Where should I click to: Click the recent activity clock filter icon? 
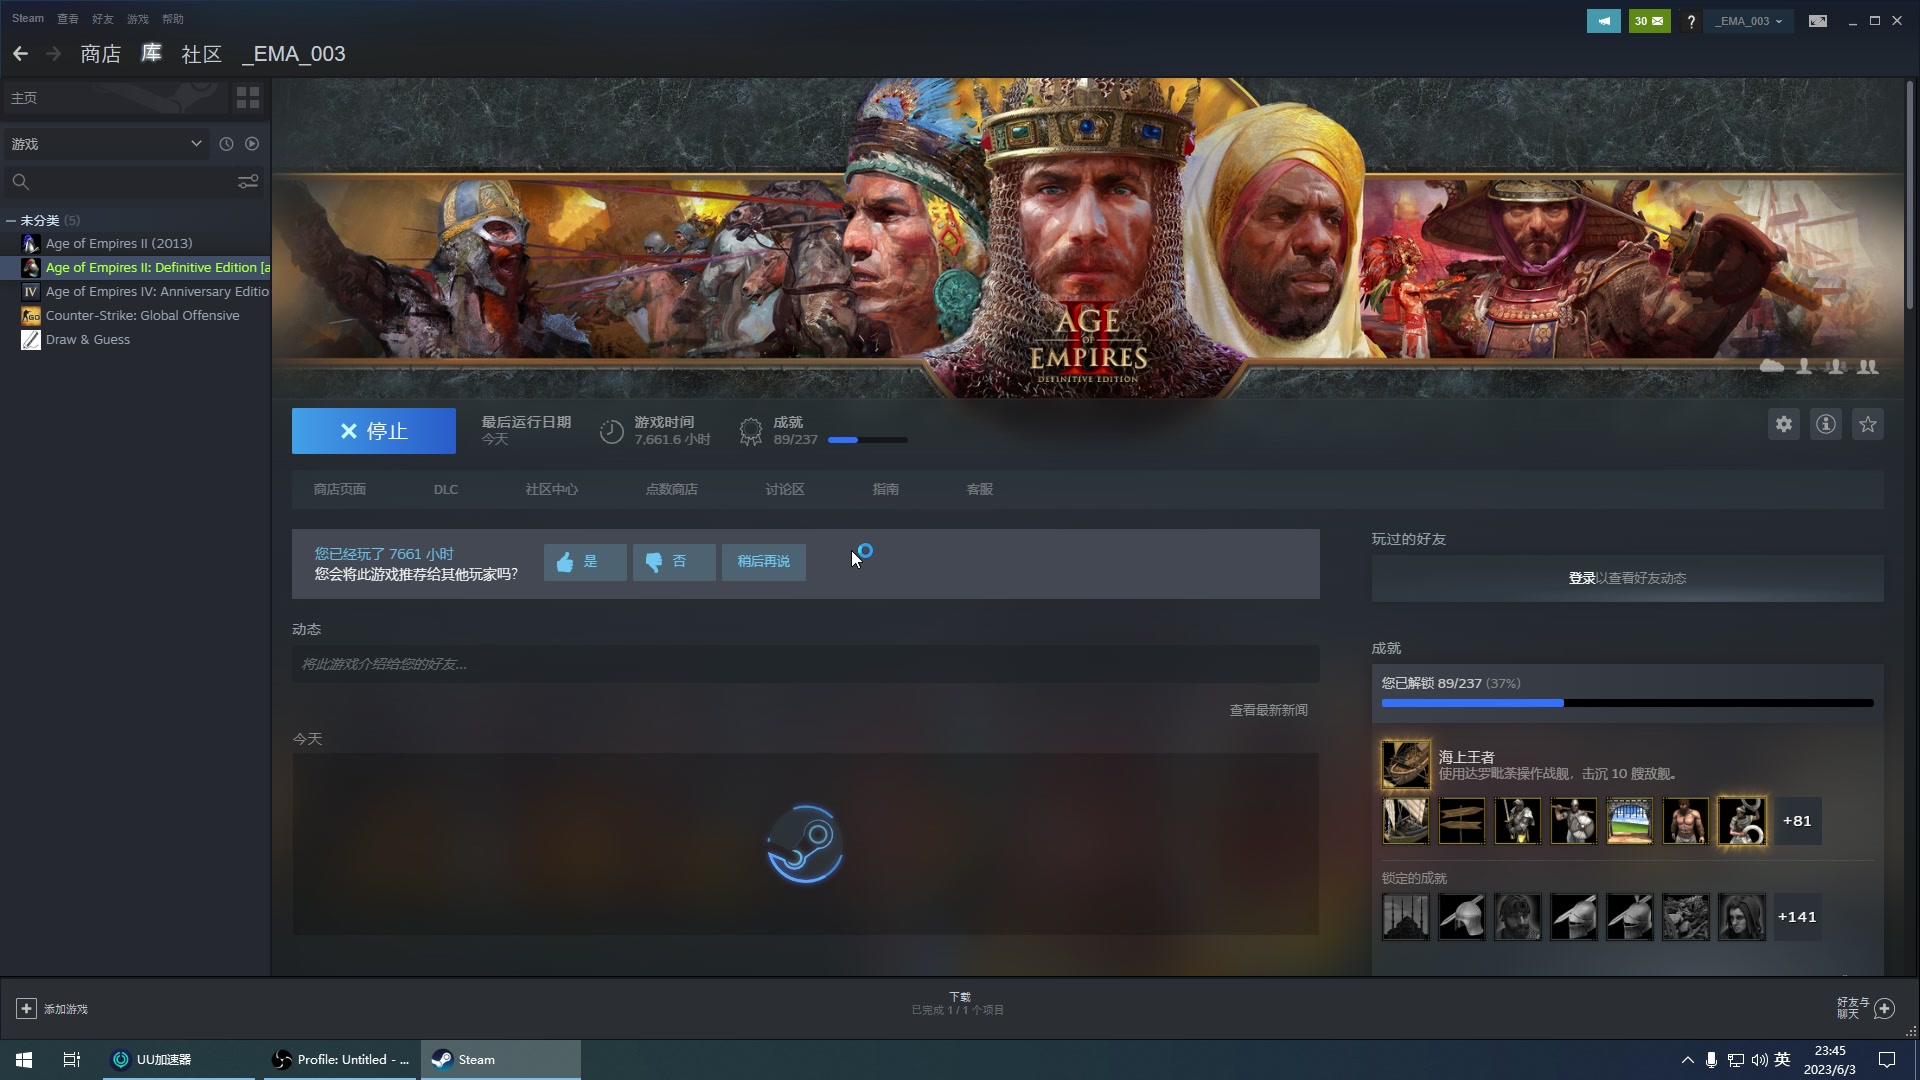[226, 144]
